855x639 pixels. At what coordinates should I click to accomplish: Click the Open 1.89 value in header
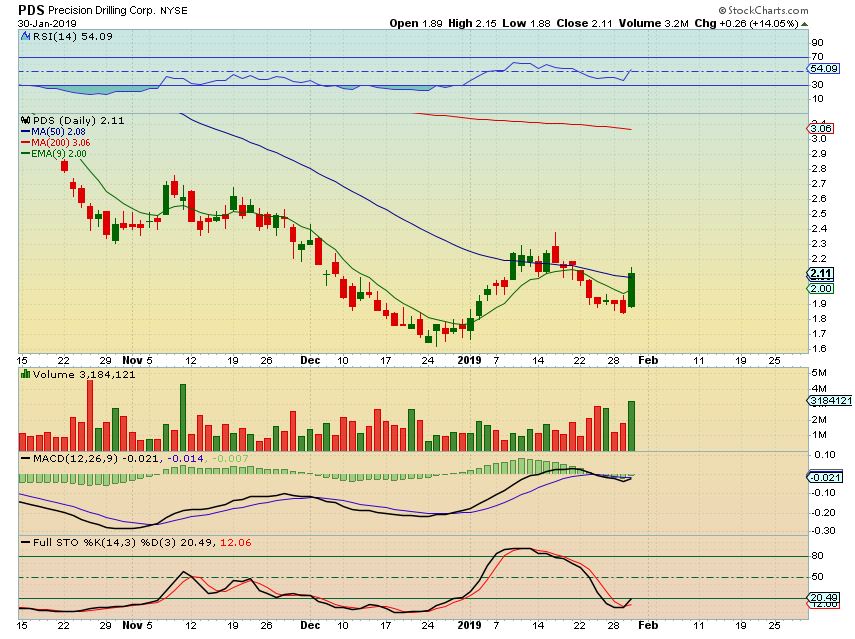416,23
